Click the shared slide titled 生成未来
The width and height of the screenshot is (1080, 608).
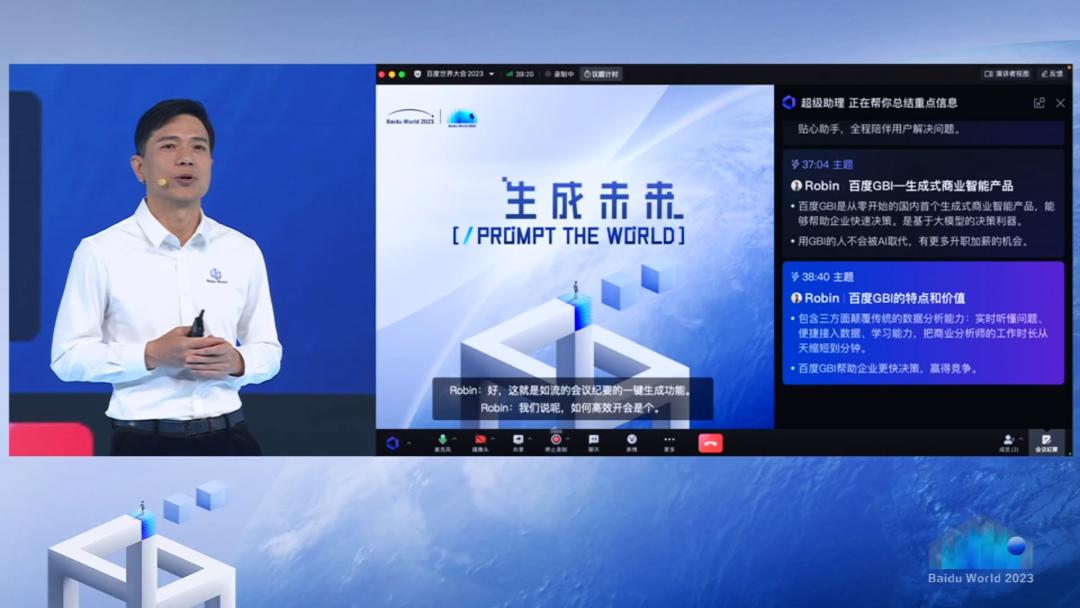[x=574, y=256]
